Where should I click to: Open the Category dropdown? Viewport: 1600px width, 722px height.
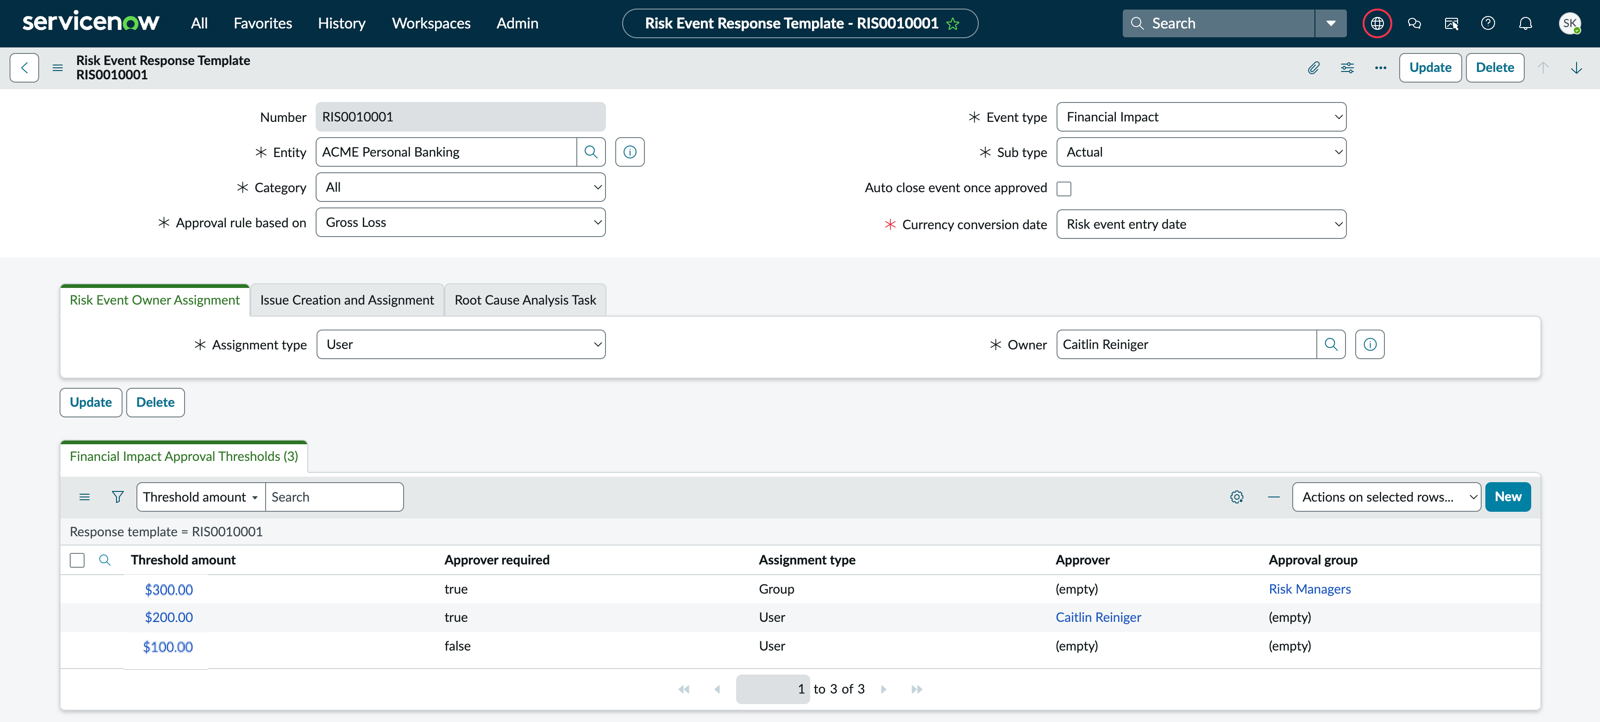click(461, 187)
